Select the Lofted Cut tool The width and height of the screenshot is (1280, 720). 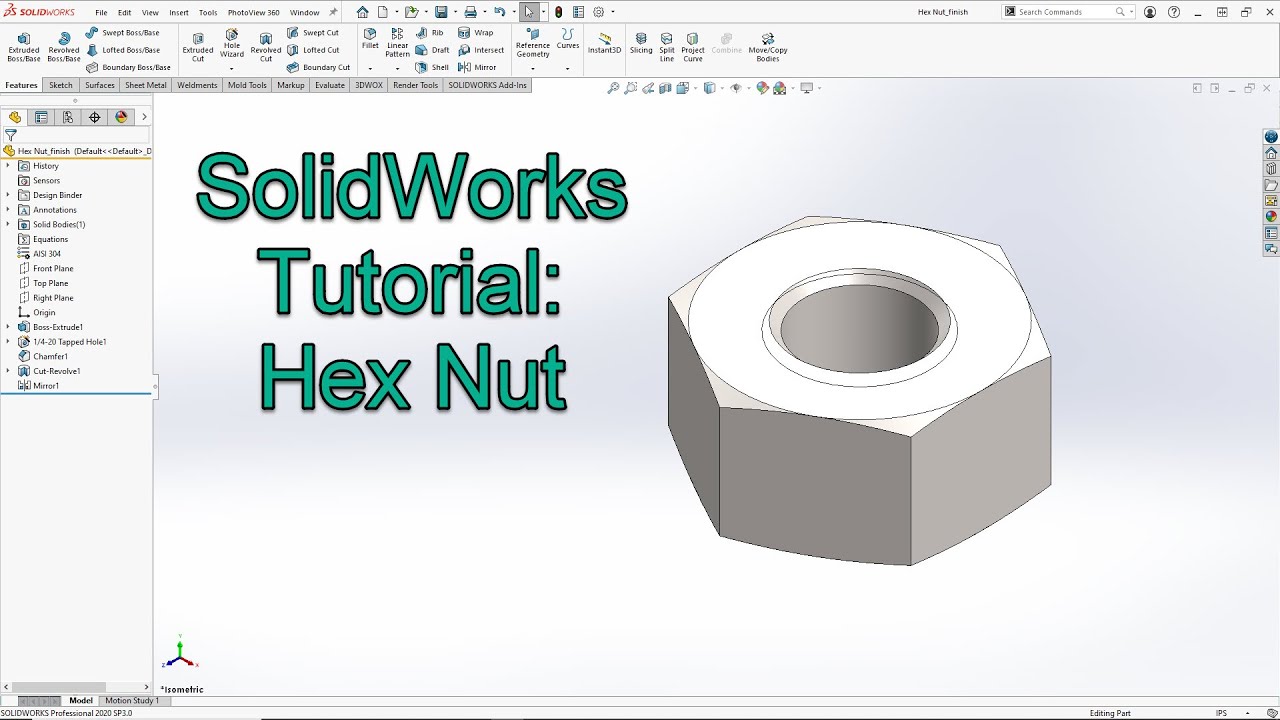point(313,50)
